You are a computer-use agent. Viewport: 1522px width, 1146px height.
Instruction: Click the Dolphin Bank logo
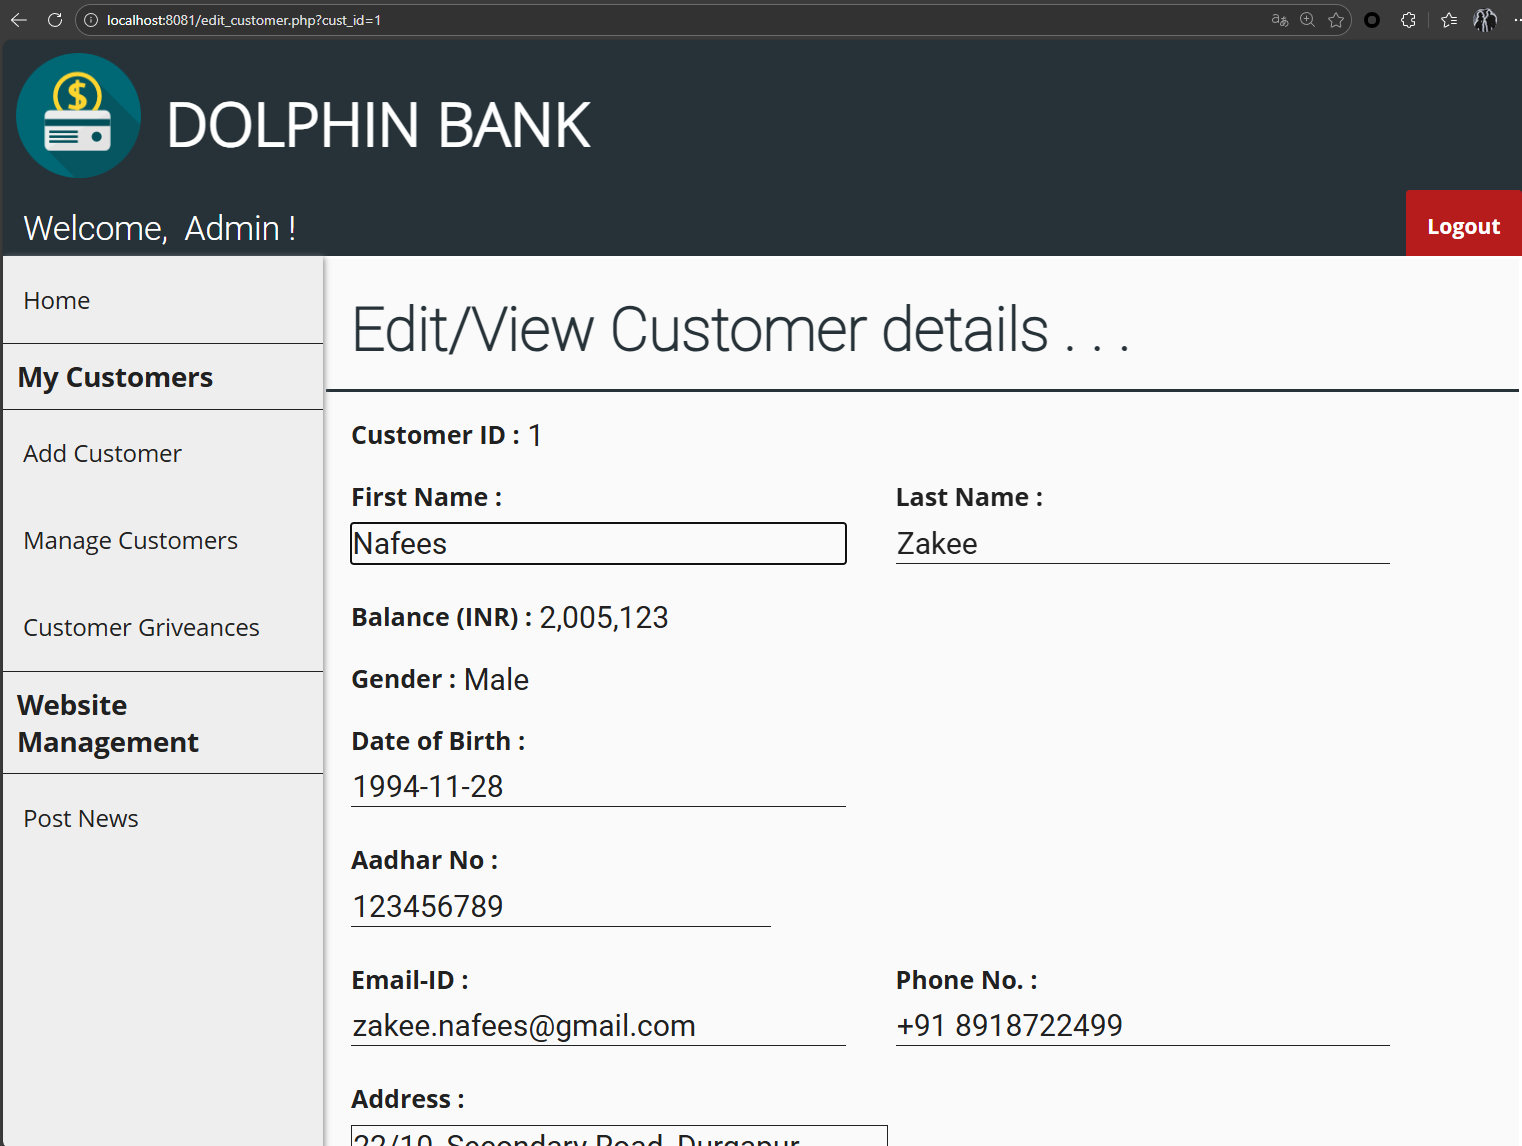(79, 116)
